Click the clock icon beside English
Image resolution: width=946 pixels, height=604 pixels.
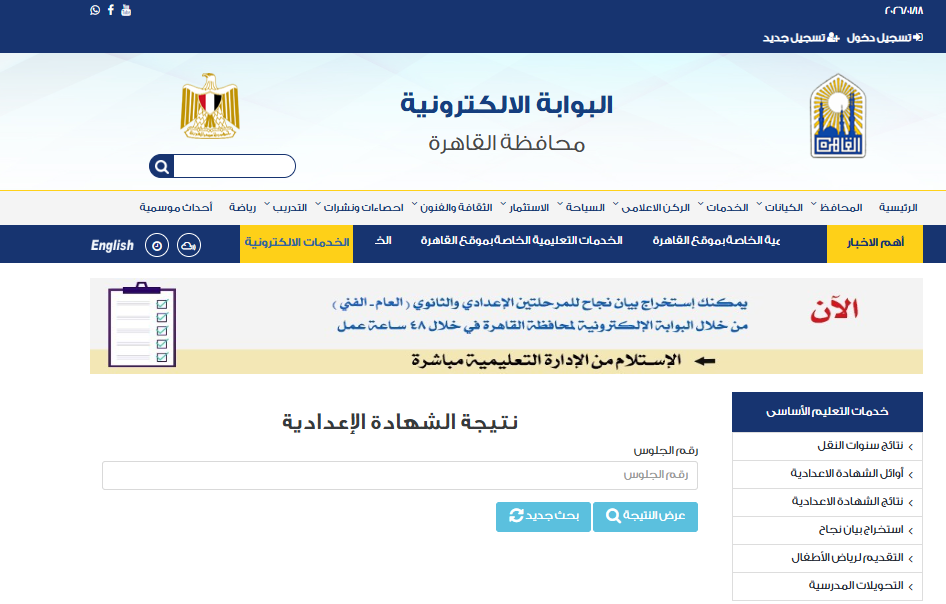pos(157,245)
